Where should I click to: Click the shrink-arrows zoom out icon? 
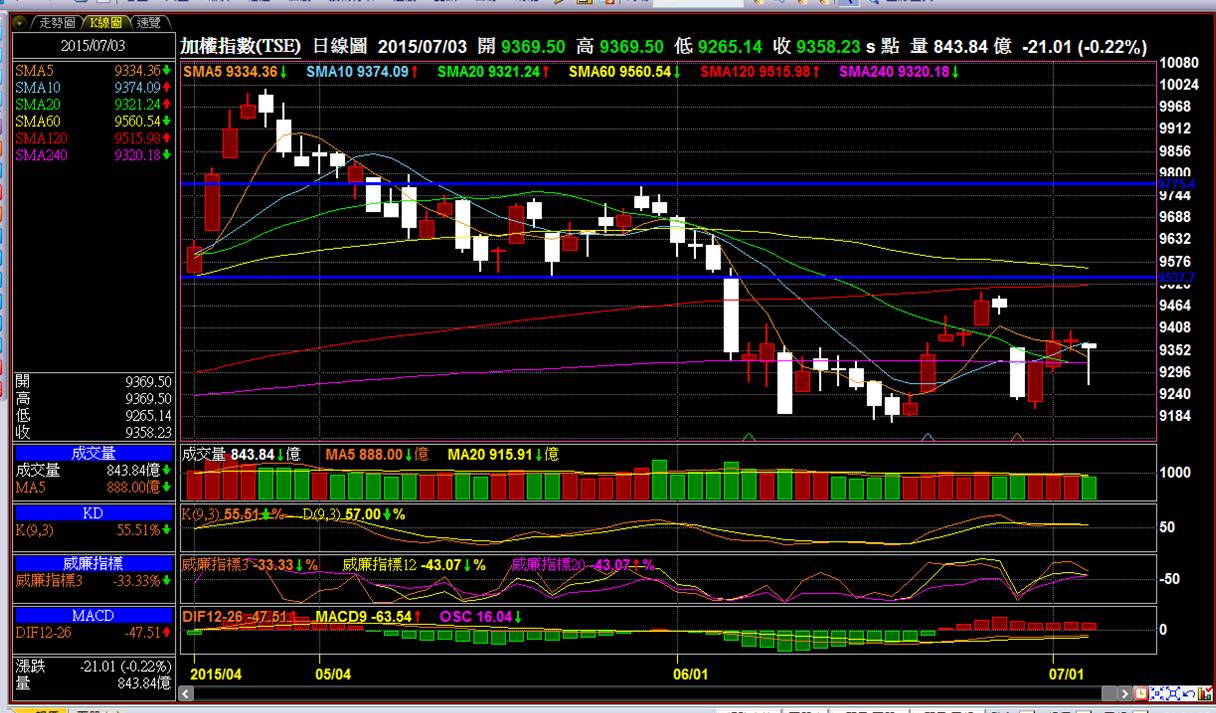pyautogui.click(x=1157, y=693)
